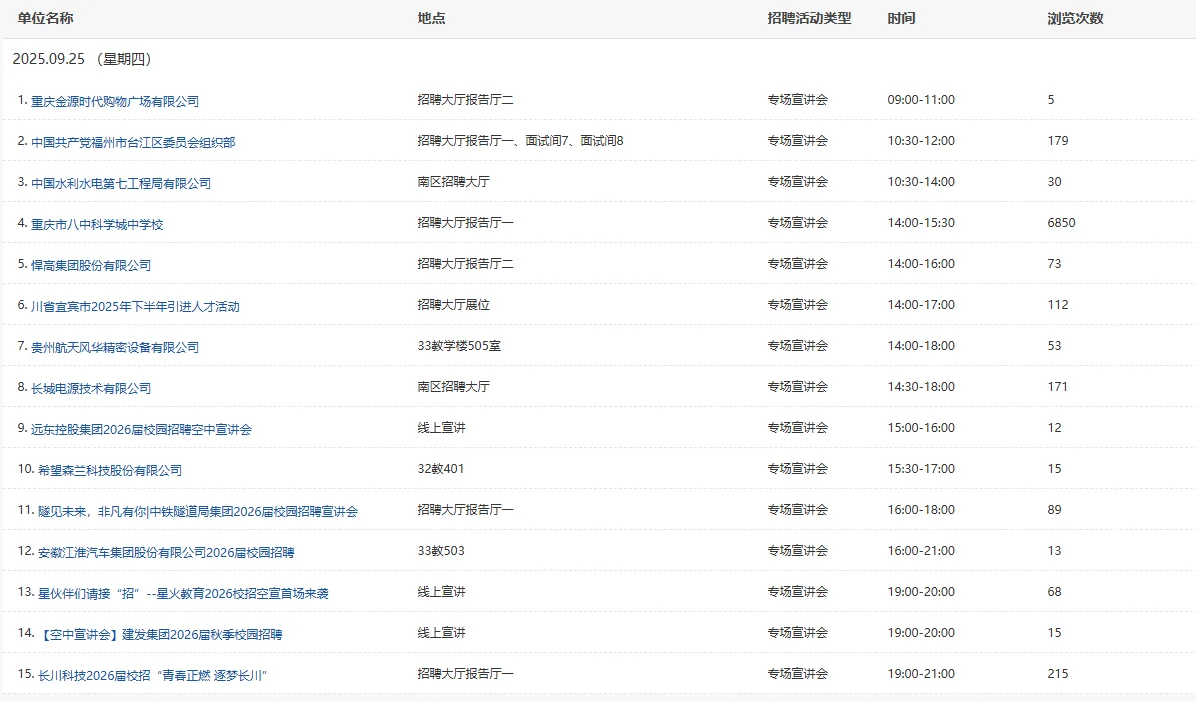Click the 时间 column header
Screen dimensions: 1196x702
[x=901, y=18]
